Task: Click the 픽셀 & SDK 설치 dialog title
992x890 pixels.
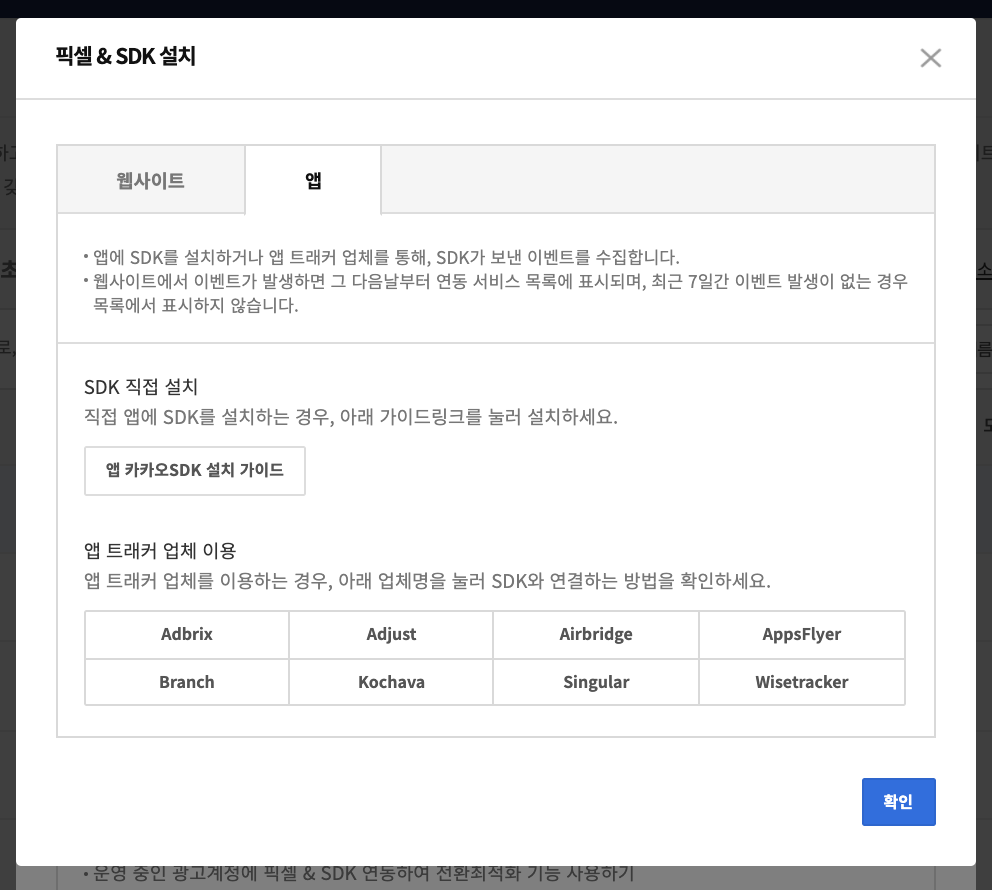Action: point(125,56)
